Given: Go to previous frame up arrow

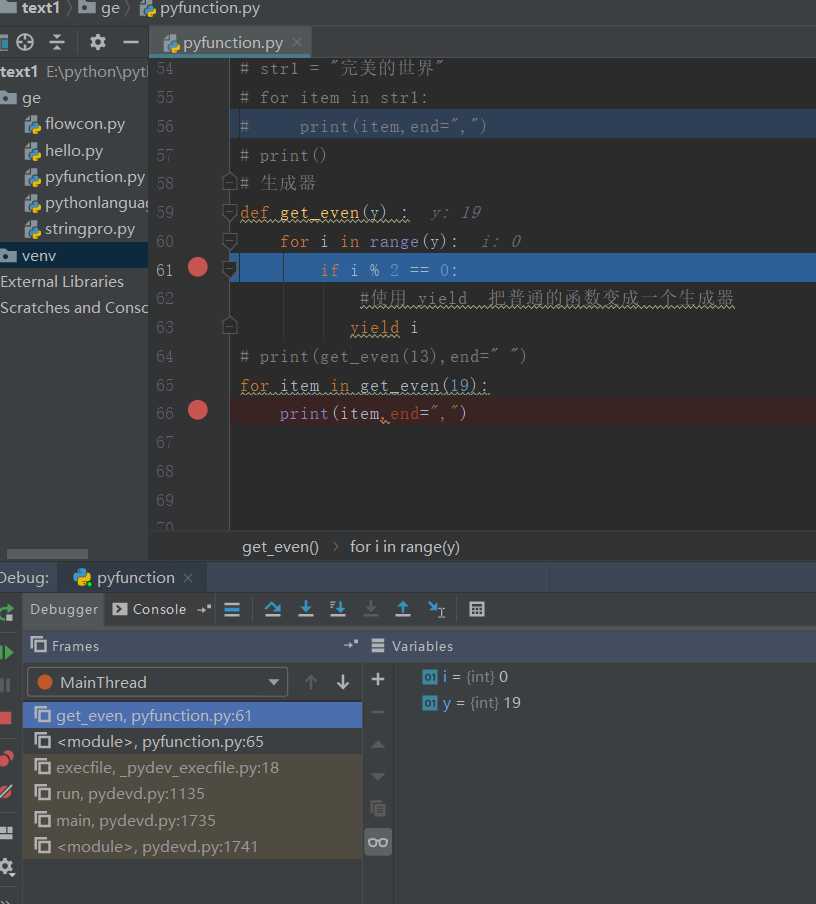Looking at the screenshot, I should pos(311,683).
